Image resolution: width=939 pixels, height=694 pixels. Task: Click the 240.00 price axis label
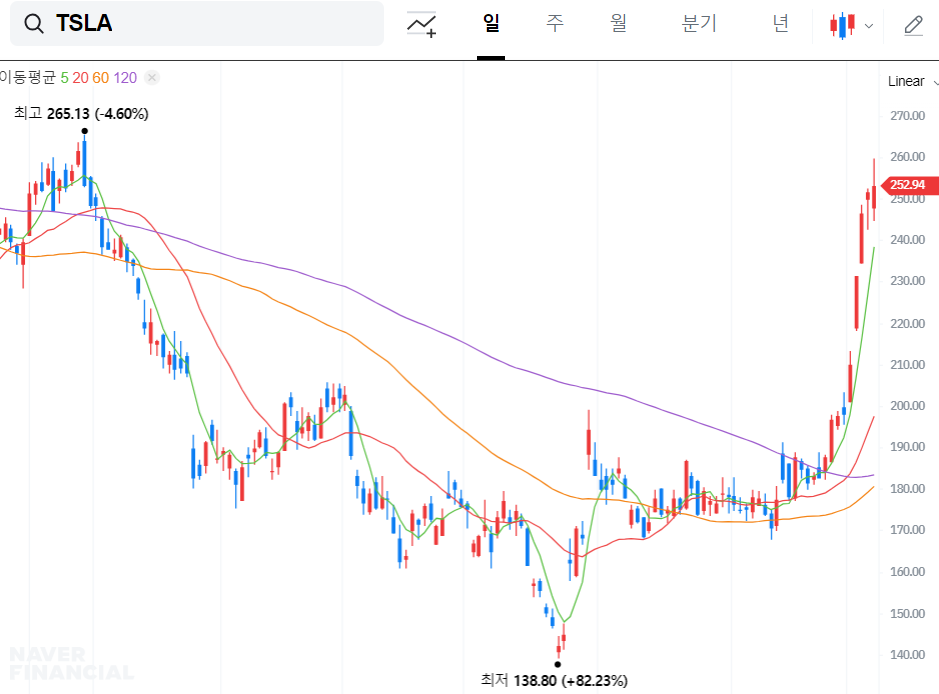pos(907,240)
